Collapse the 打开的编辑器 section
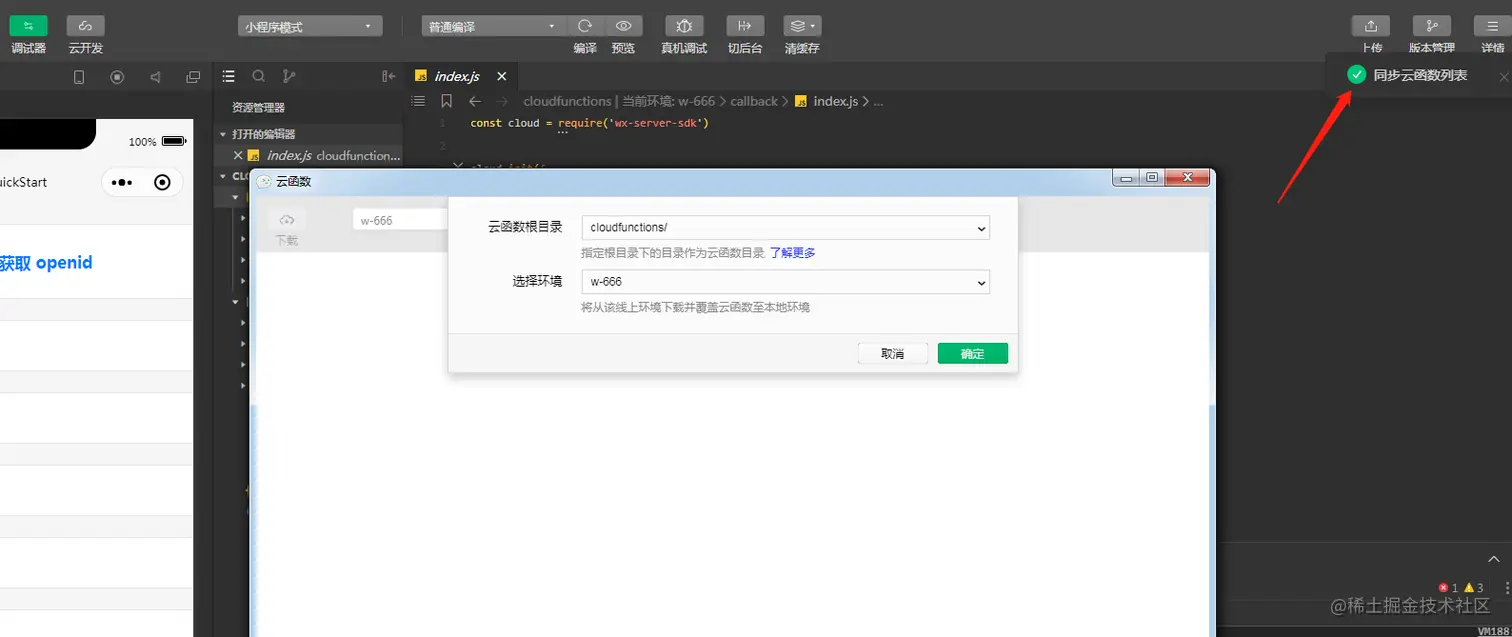 pos(223,134)
